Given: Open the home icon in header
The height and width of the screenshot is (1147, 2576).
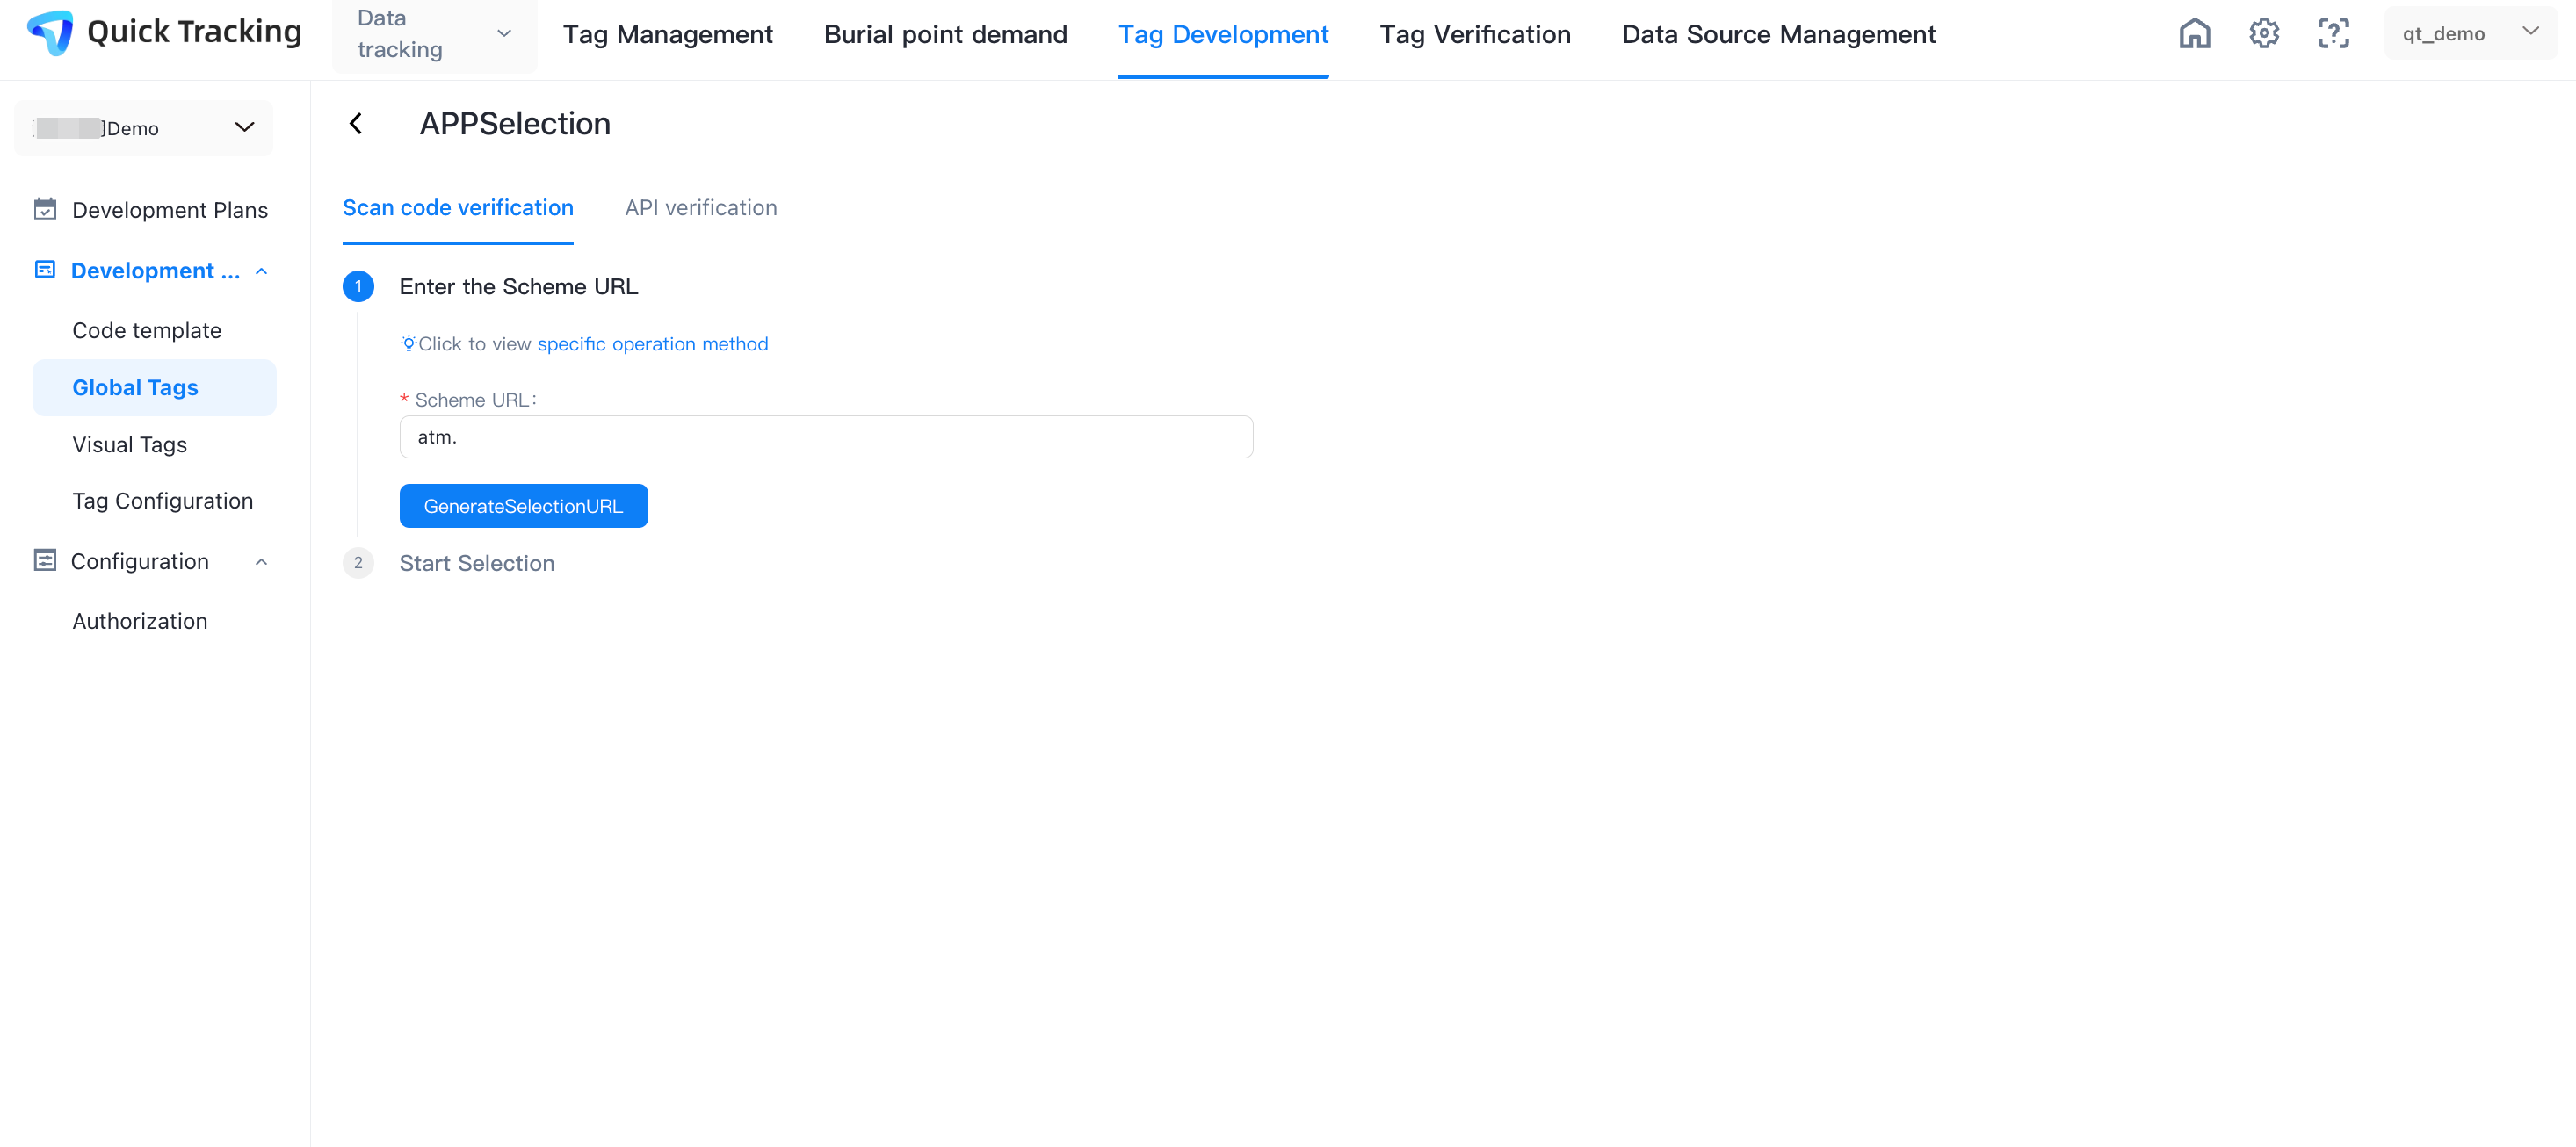Looking at the screenshot, I should [2194, 34].
